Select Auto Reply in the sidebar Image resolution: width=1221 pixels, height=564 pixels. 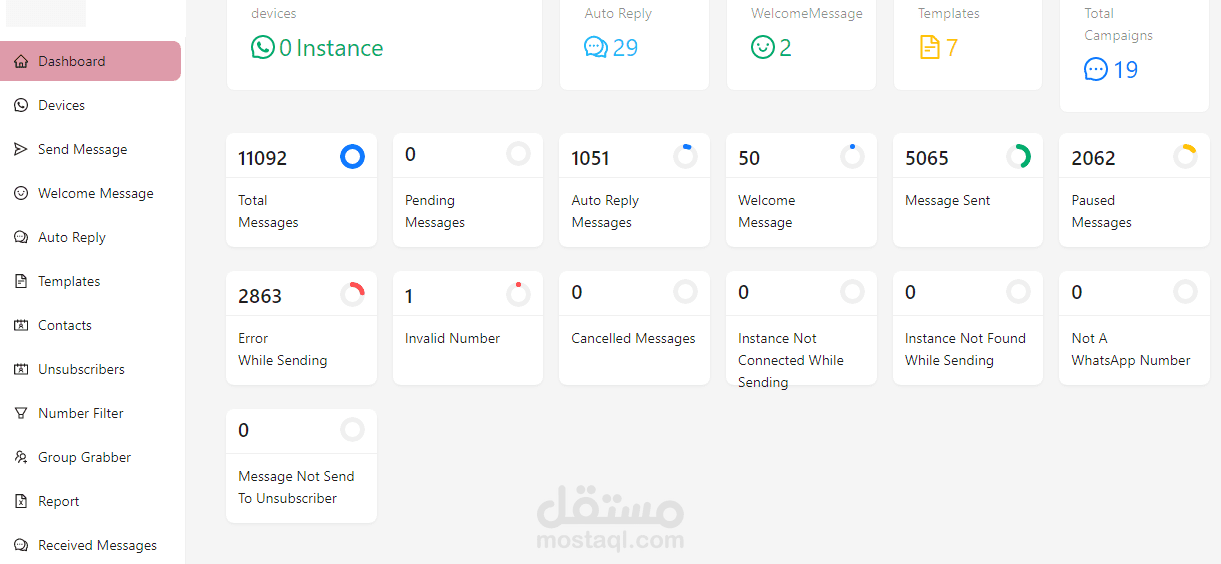(91, 237)
